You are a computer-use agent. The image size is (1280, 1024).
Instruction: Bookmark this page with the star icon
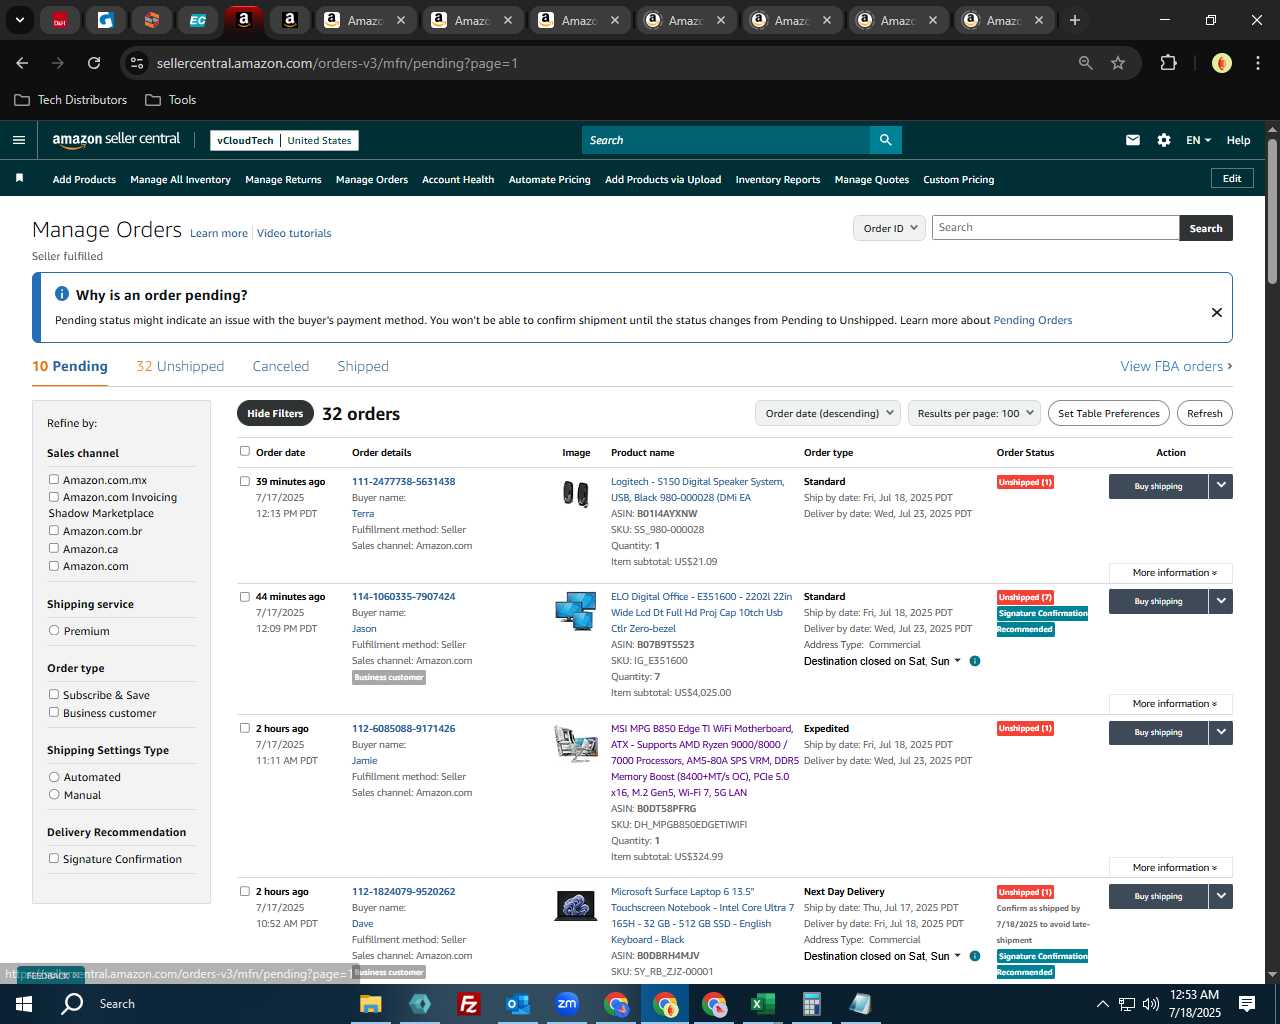pyautogui.click(x=1118, y=63)
